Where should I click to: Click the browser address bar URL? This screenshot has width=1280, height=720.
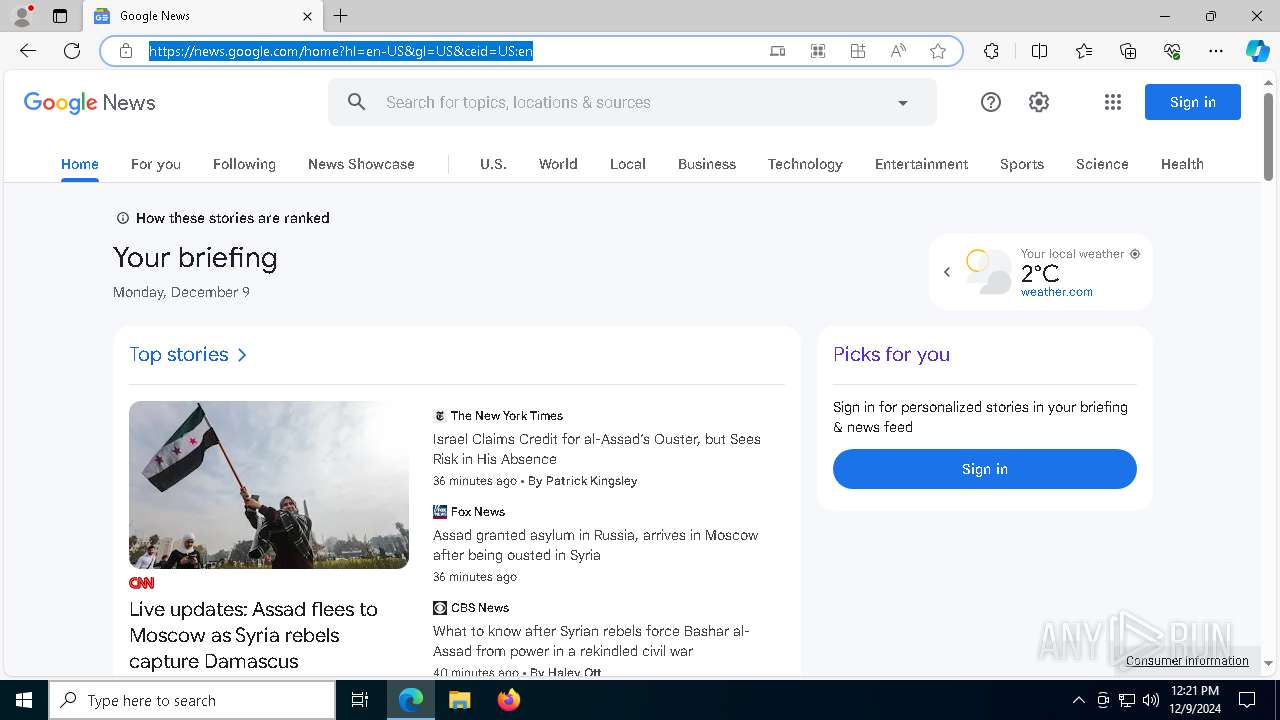[341, 51]
